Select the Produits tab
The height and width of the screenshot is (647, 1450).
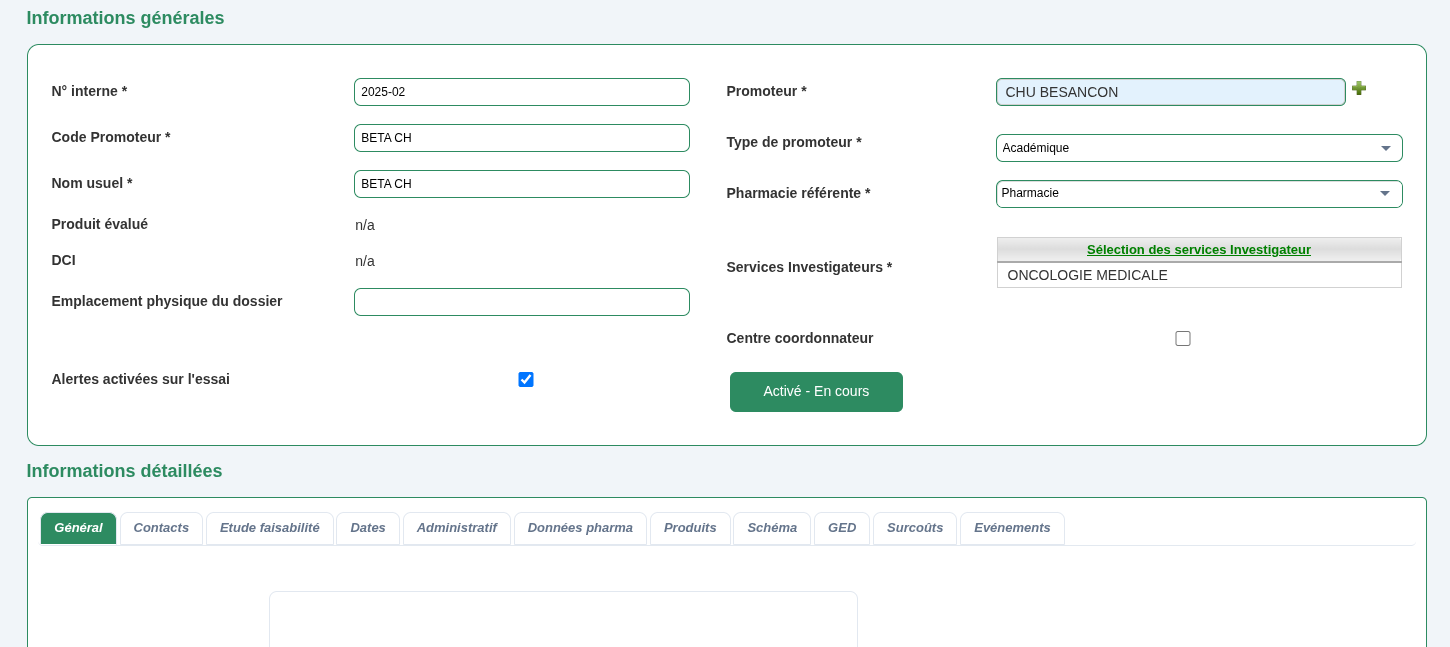[x=690, y=528]
